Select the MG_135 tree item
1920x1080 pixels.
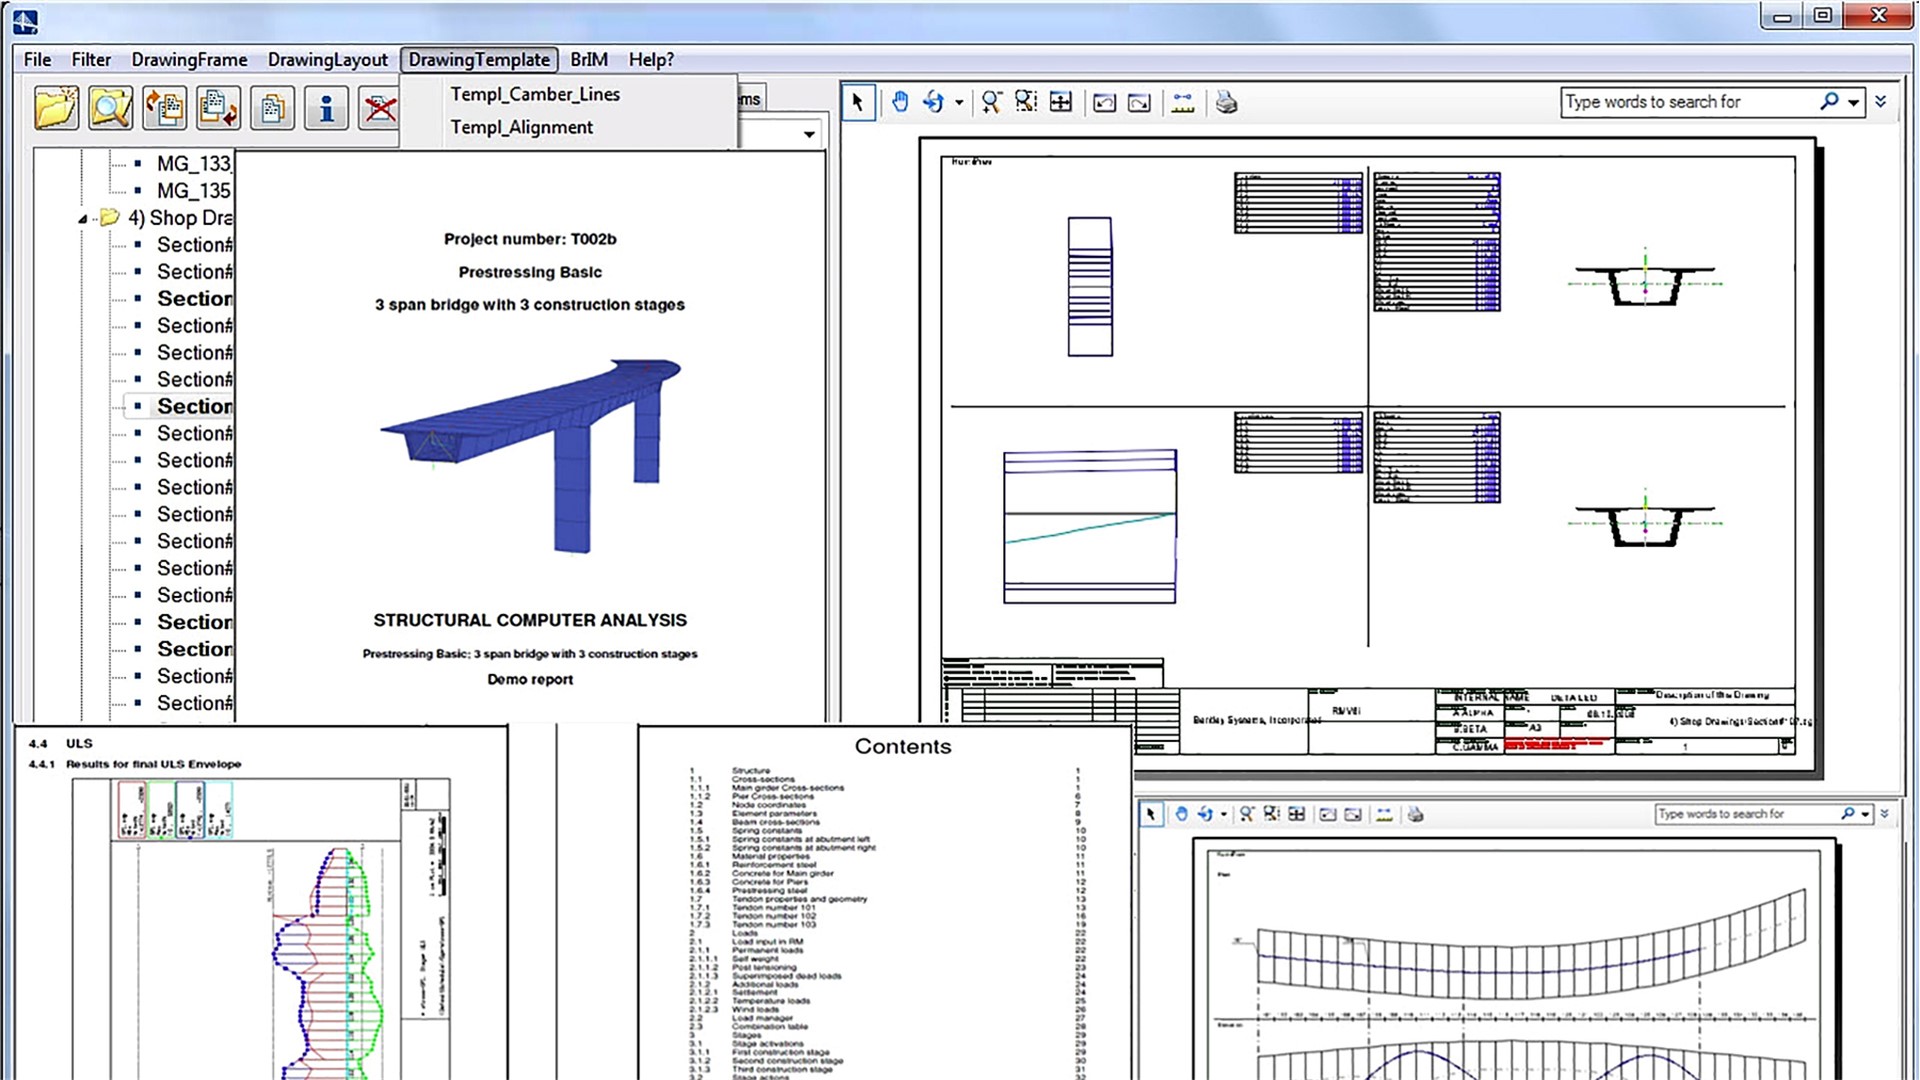(x=193, y=191)
